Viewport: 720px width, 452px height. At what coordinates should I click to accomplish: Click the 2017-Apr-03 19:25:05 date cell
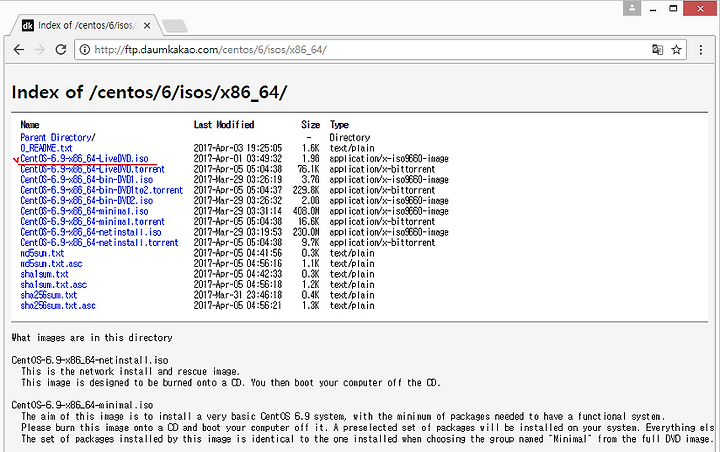coord(237,148)
